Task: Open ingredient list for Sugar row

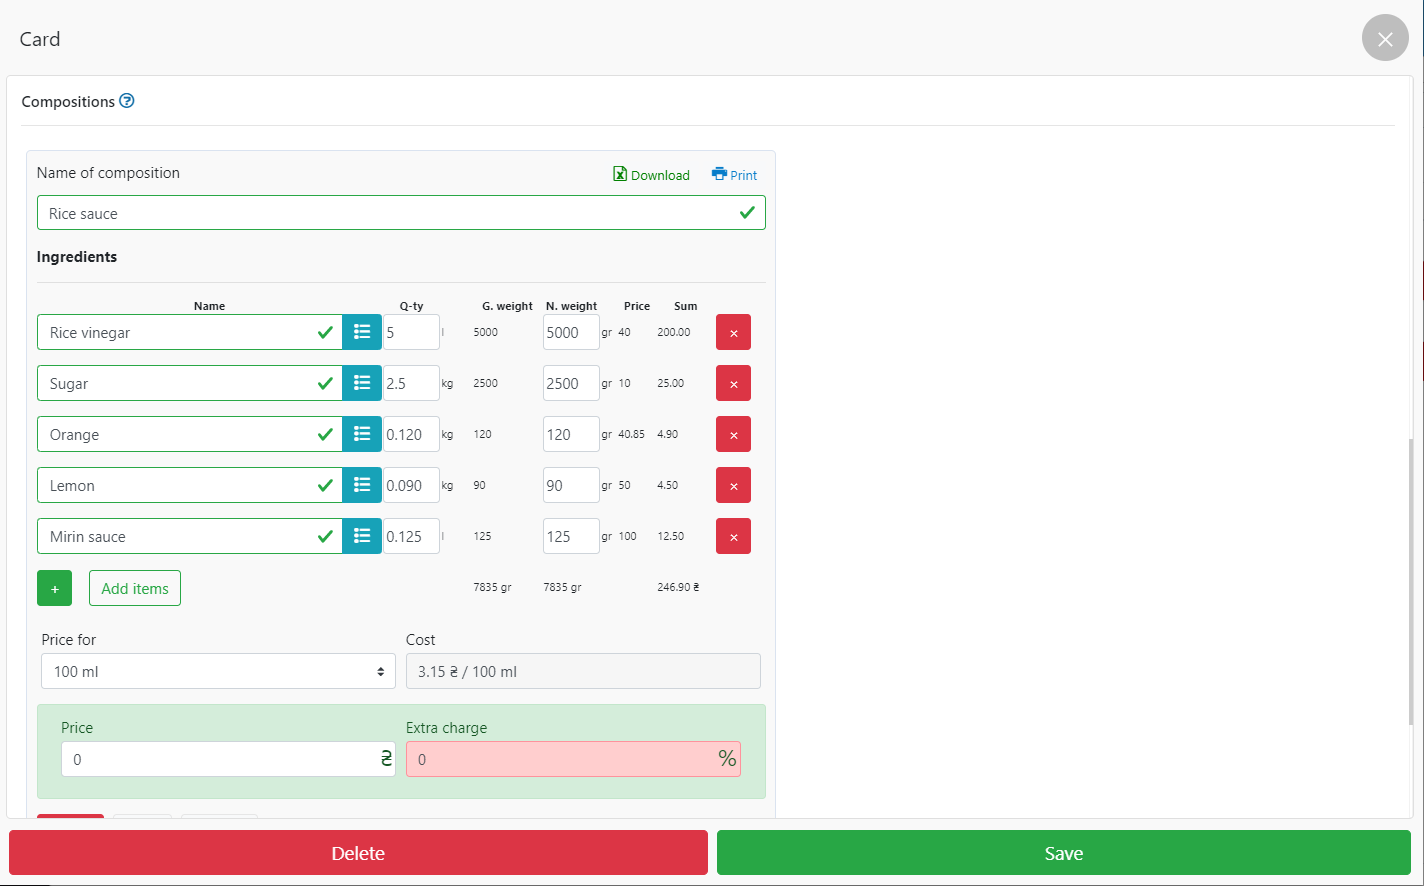Action: pos(362,383)
